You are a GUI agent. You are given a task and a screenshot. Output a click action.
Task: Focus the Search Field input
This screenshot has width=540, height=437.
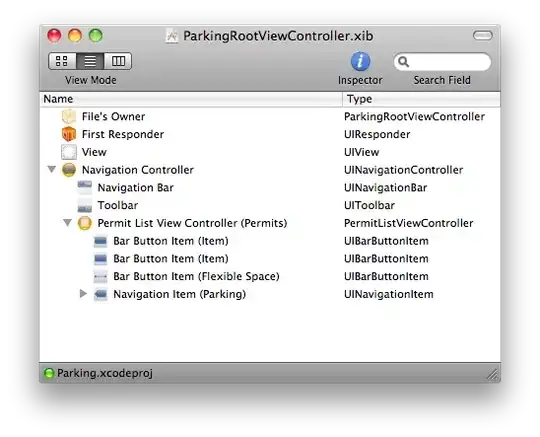[x=443, y=62]
